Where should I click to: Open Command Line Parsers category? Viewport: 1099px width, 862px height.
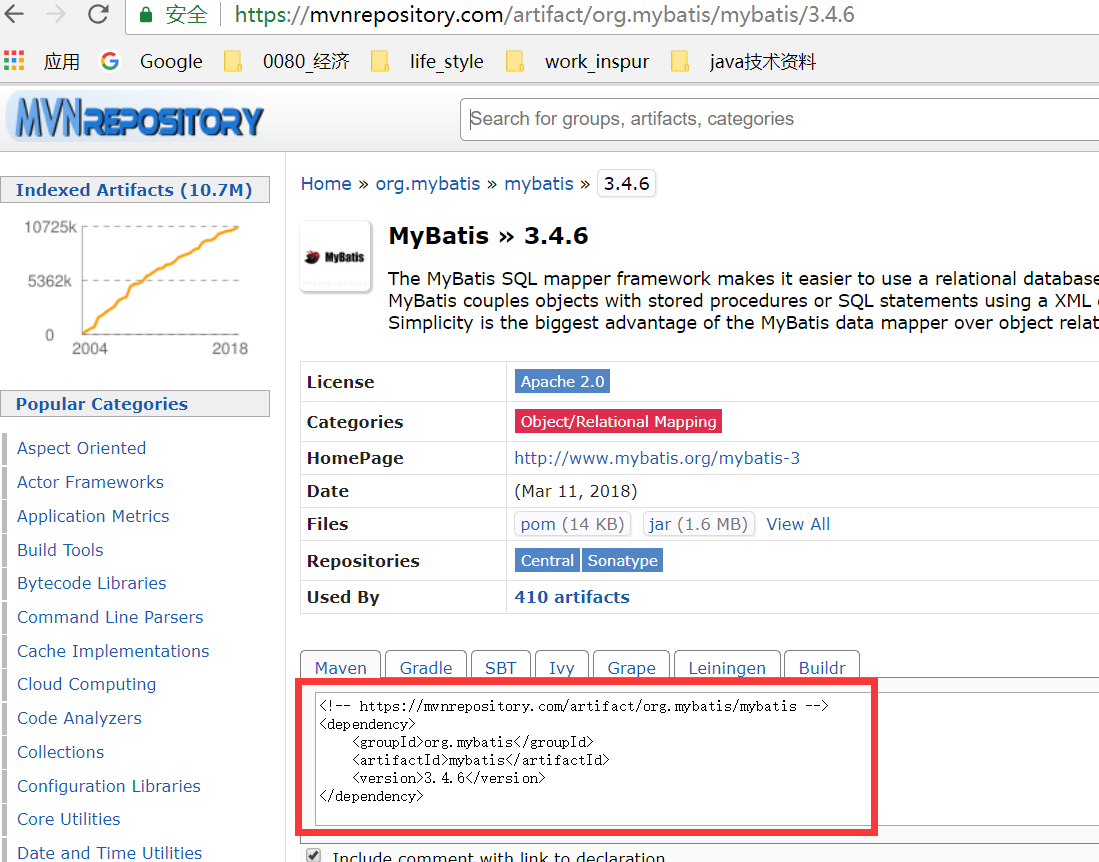(110, 617)
